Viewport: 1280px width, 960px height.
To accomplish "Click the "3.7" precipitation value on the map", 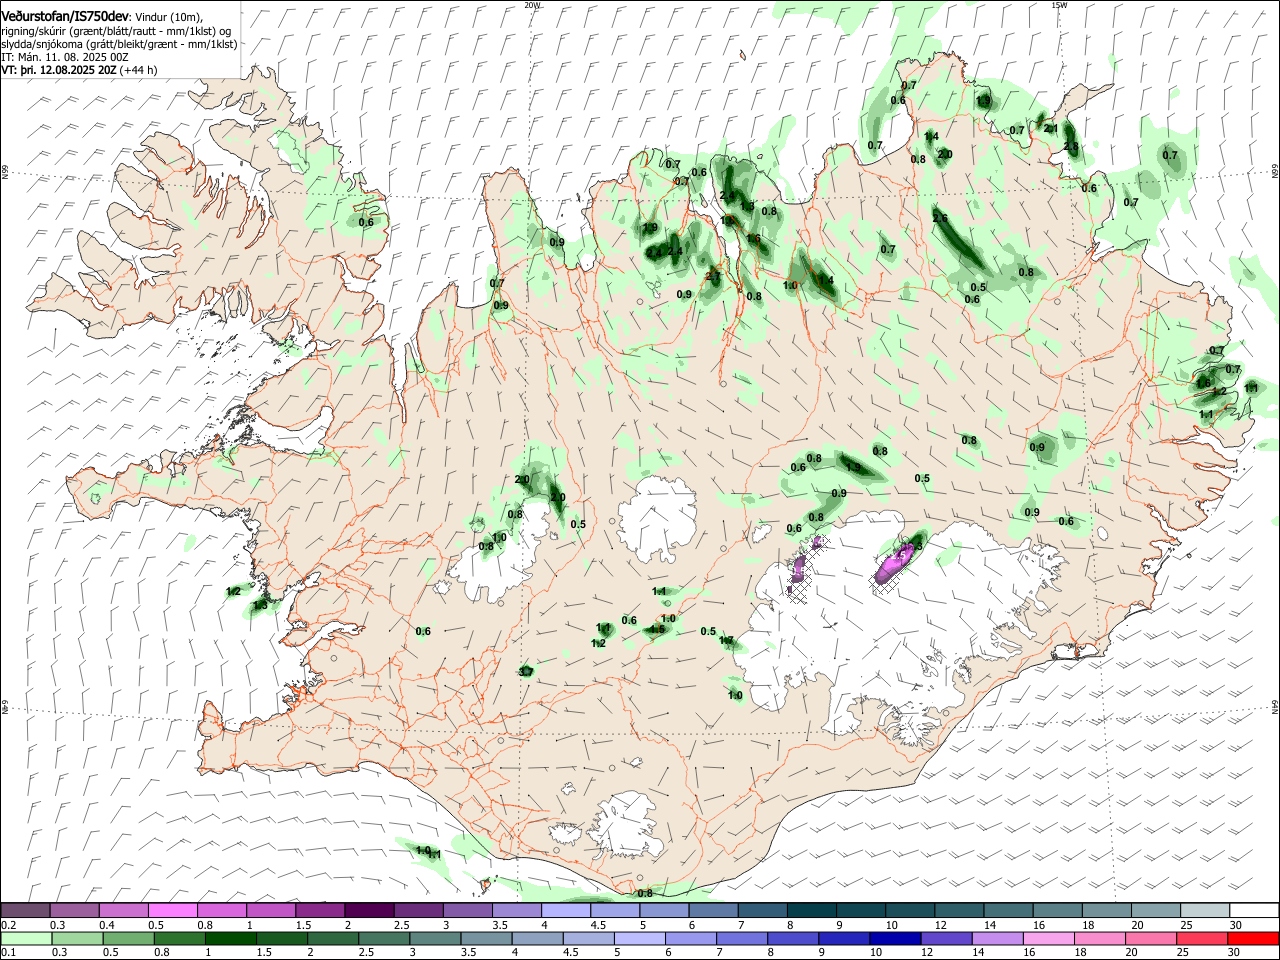I will pos(526,672).
